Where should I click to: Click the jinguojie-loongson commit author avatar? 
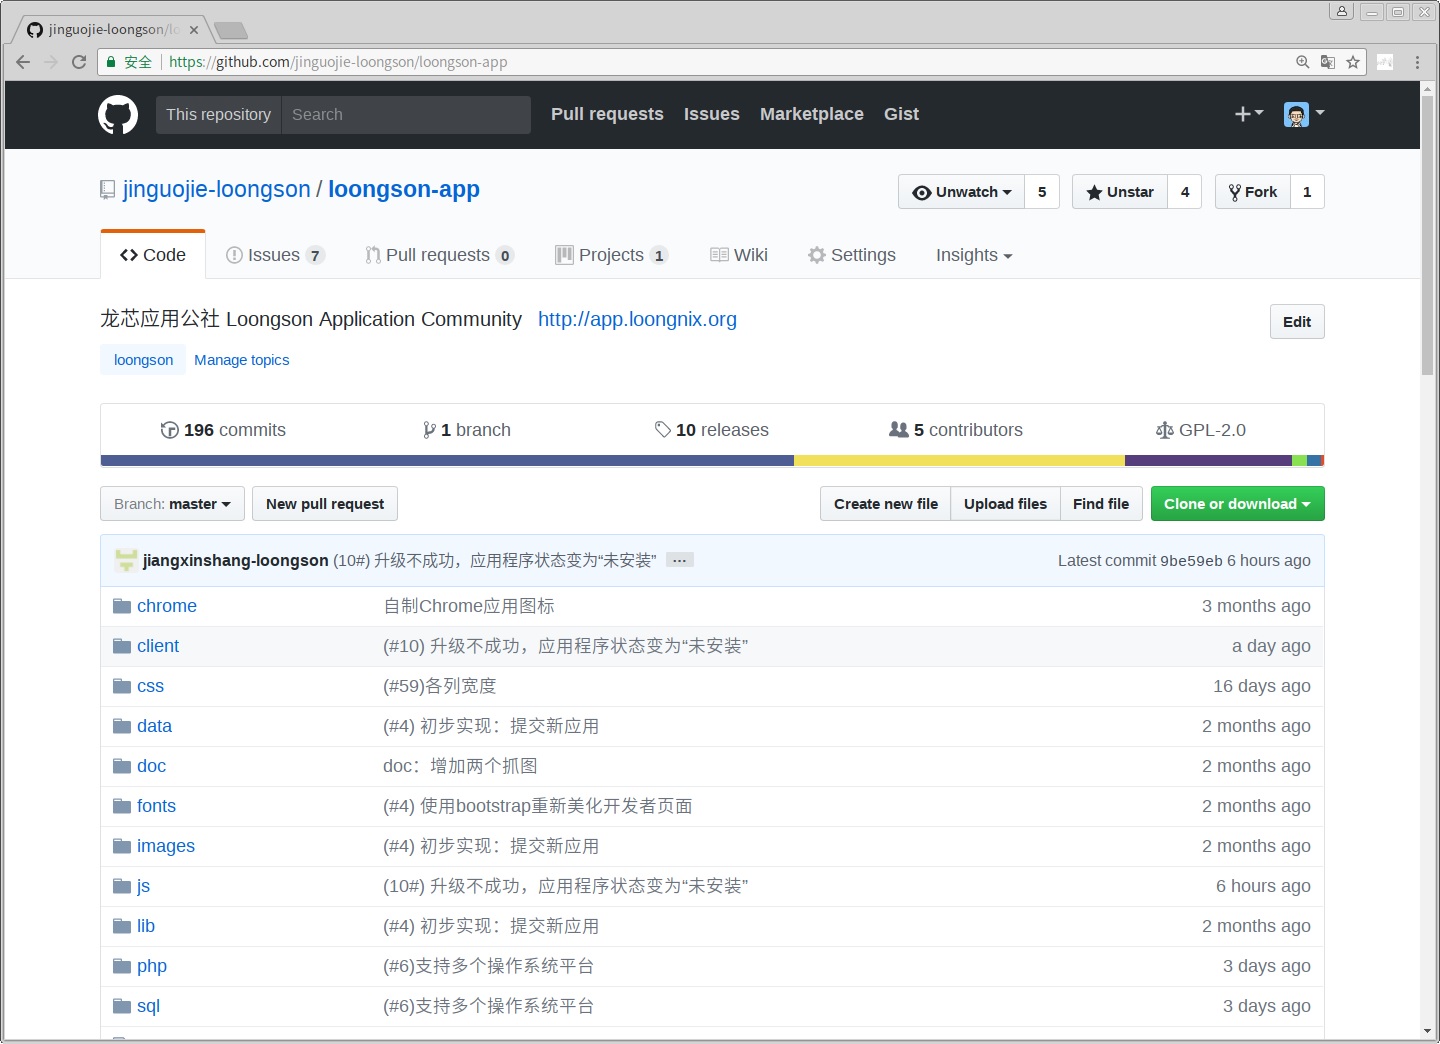coord(126,561)
